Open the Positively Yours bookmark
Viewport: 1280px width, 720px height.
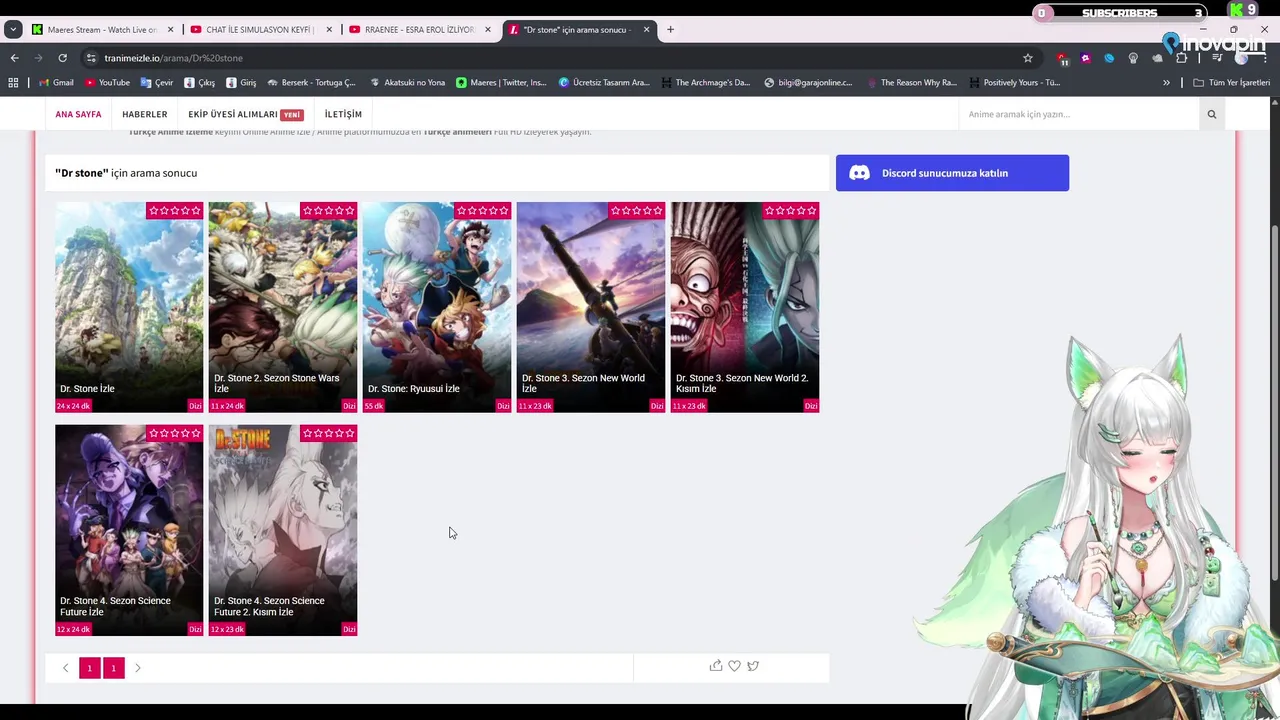click(x=1014, y=83)
